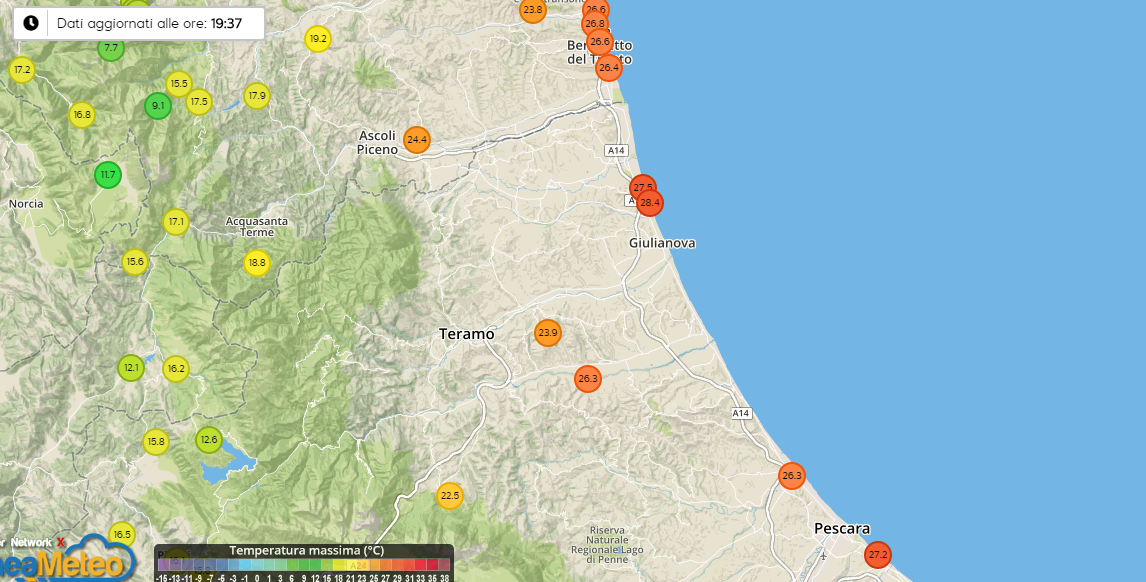Viewport: 1146px width, 582px height.
Task: Select the 12.6 marker beside the lake
Action: point(208,439)
